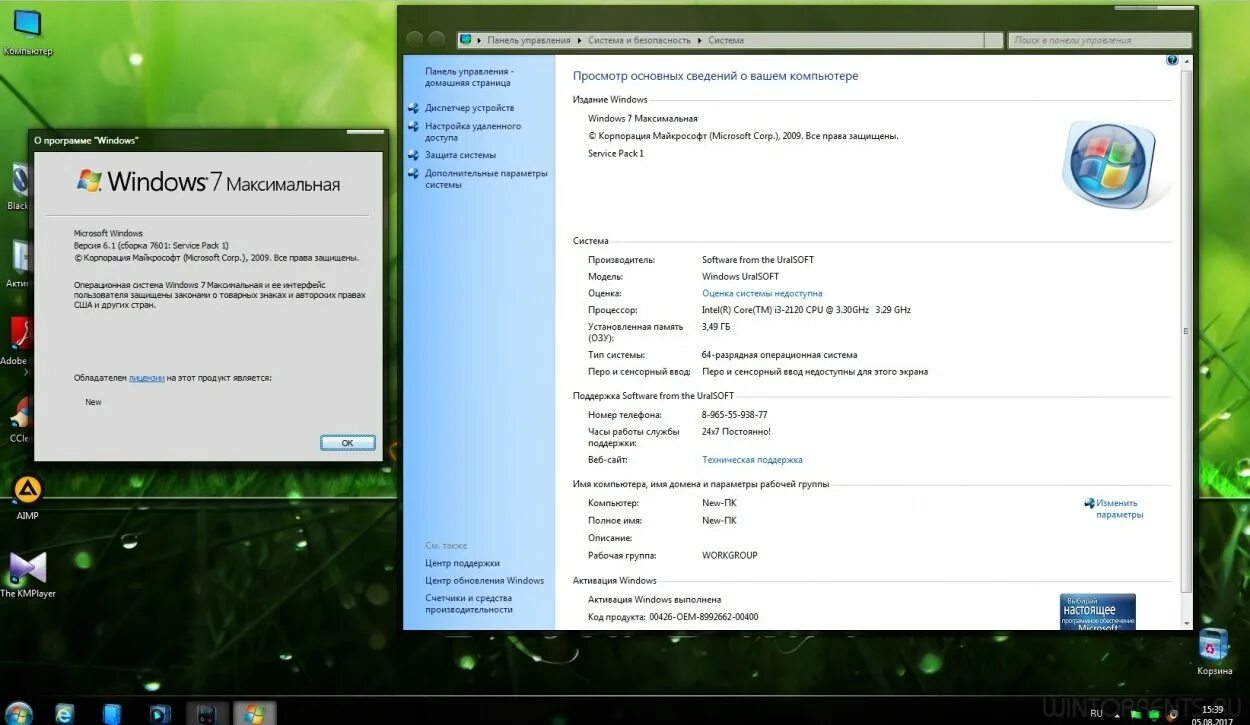The width and height of the screenshot is (1250, 725).
Task: Click 'Service Pack 1' text
Action: tap(616, 154)
